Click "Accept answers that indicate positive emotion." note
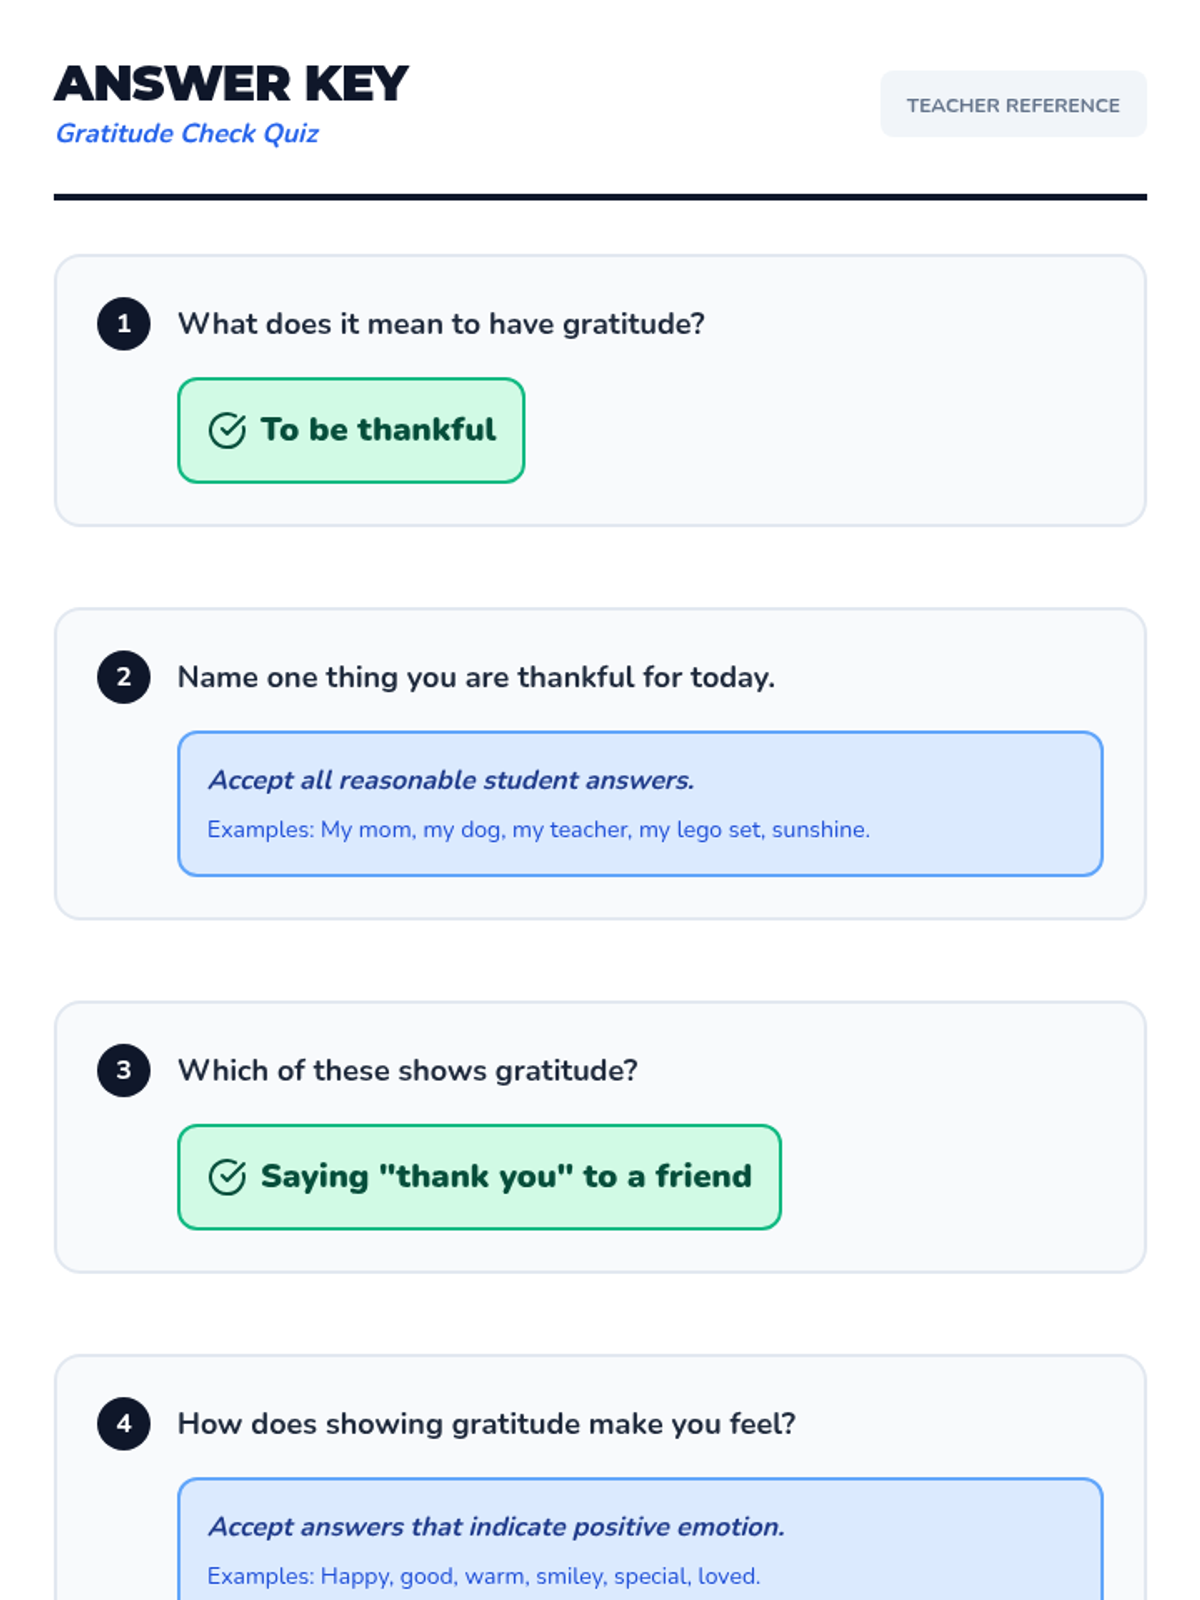 point(496,1527)
